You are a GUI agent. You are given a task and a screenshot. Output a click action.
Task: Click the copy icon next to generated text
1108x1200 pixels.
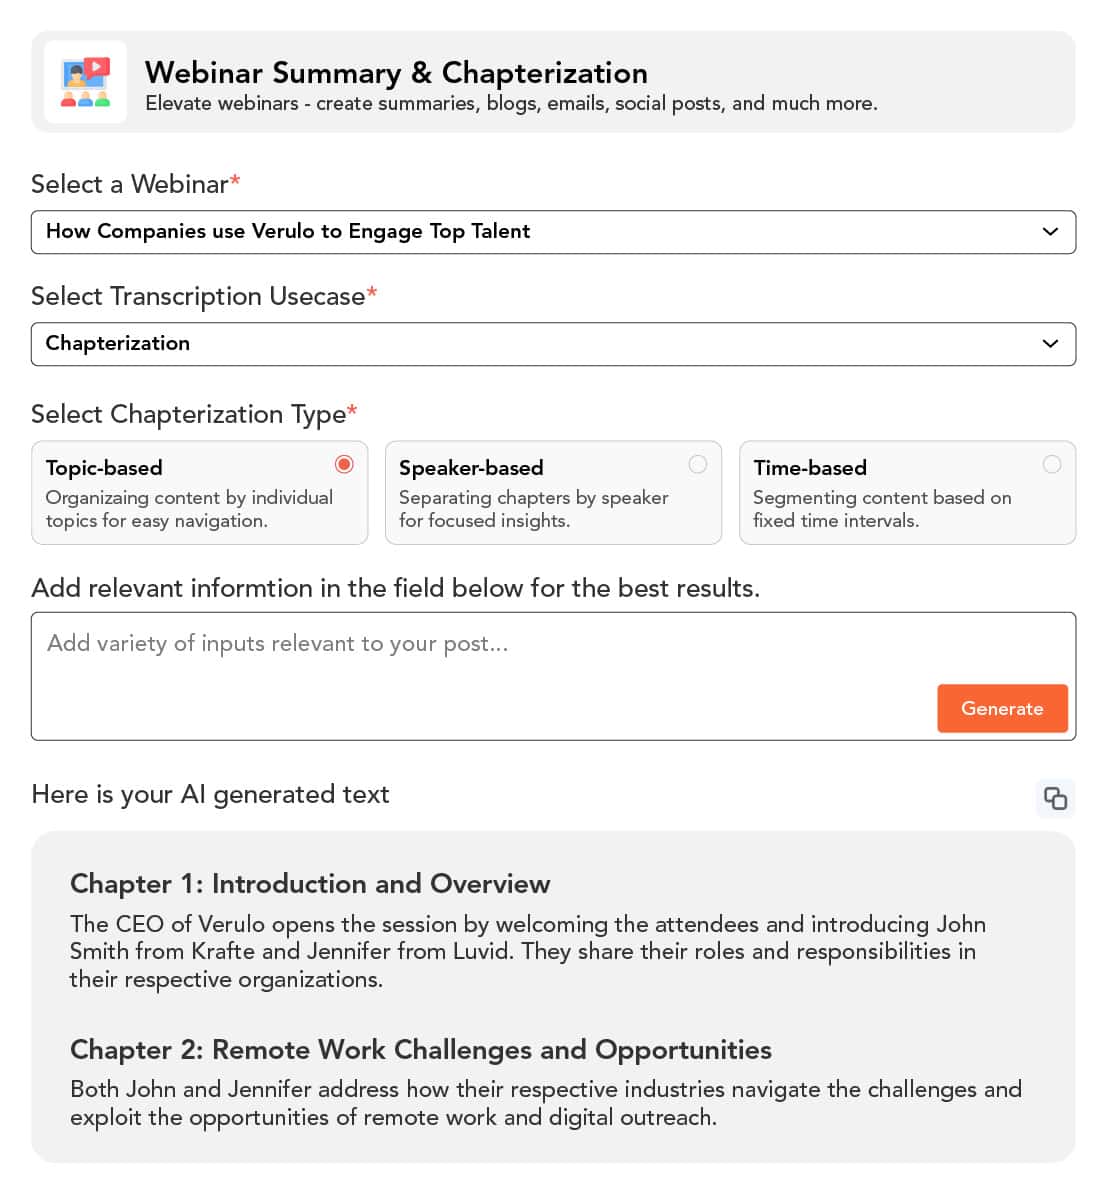(1056, 798)
